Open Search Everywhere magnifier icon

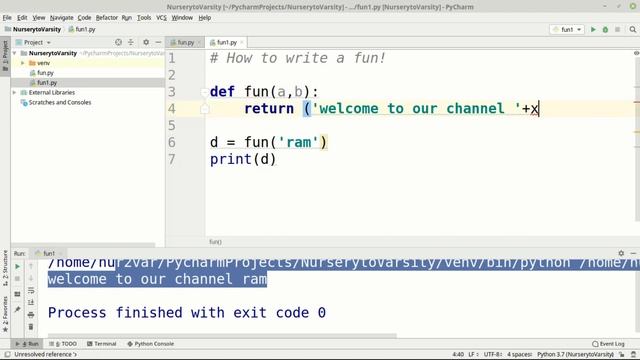click(633, 29)
